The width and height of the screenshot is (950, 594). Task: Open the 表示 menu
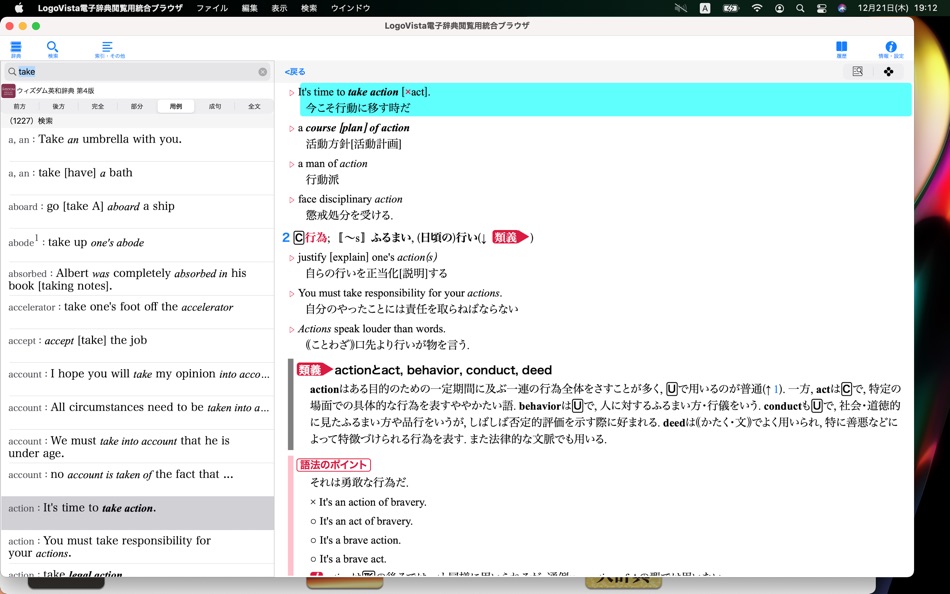click(279, 8)
